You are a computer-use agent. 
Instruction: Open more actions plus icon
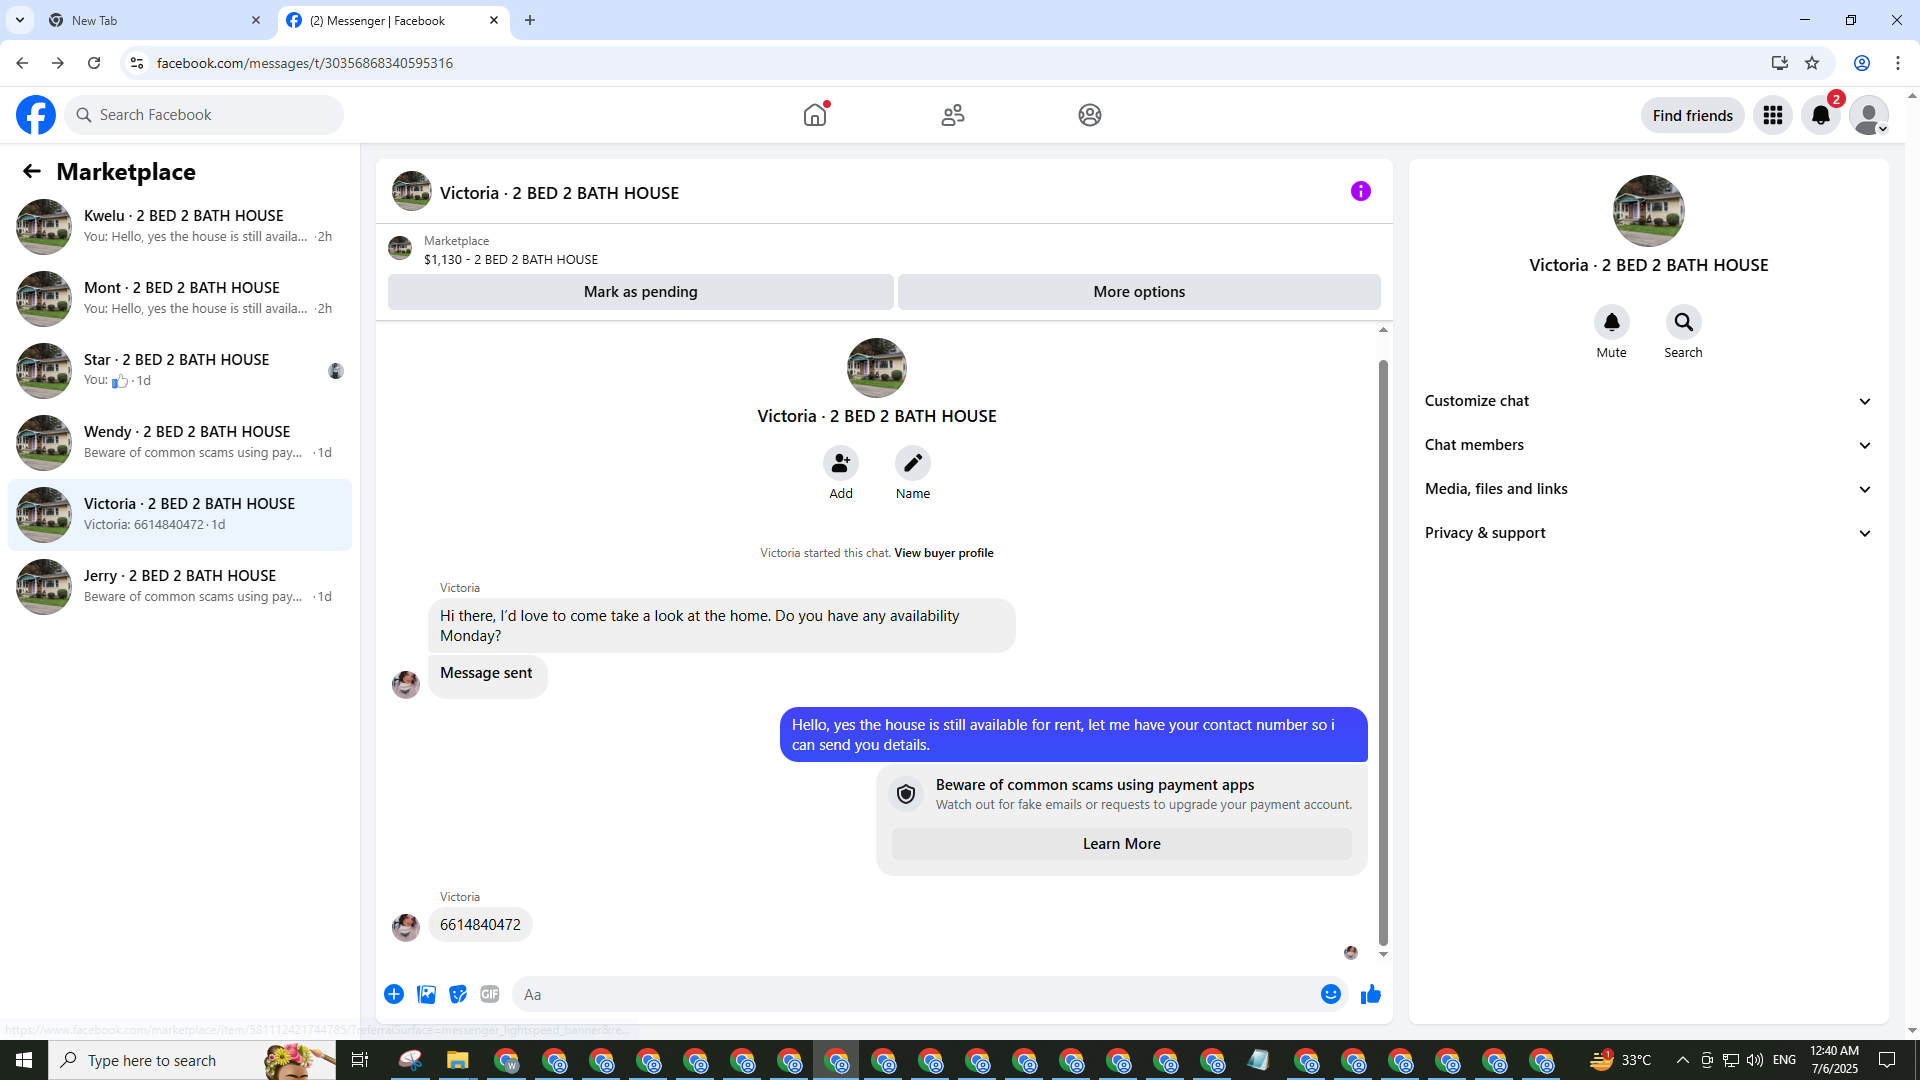coord(394,994)
